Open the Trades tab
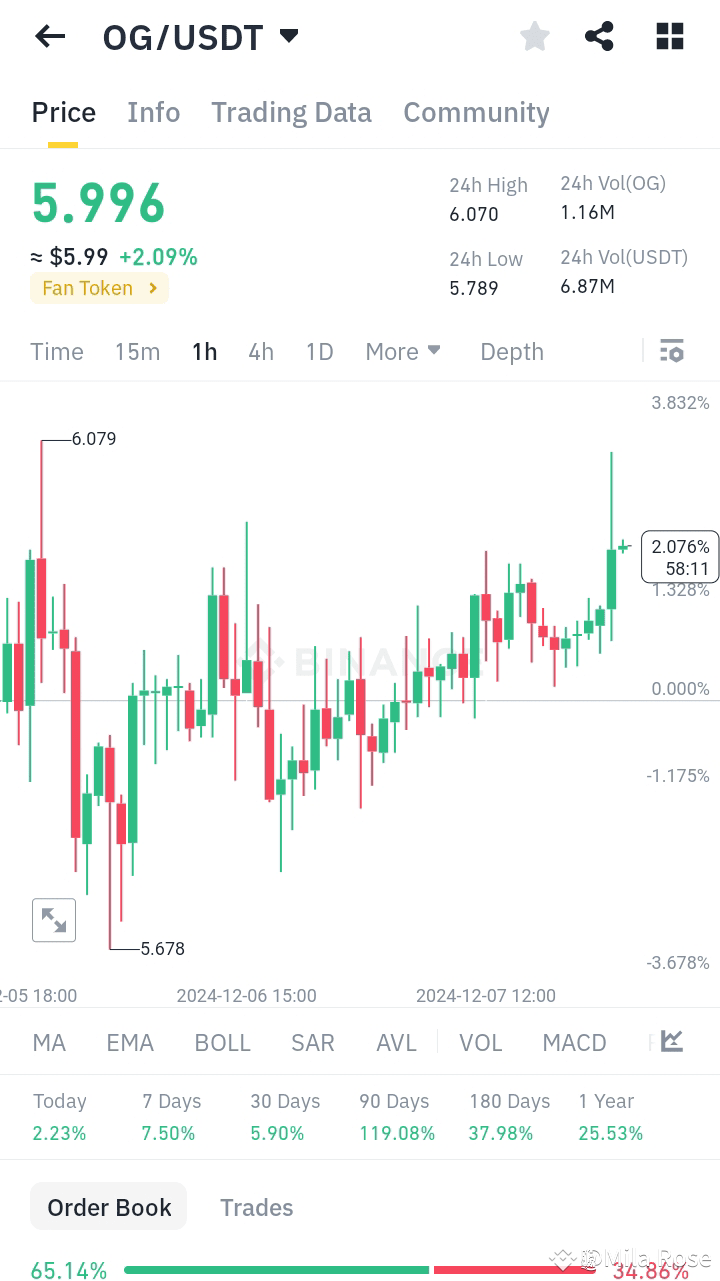This screenshot has height=1281, width=720. pyautogui.click(x=256, y=1207)
